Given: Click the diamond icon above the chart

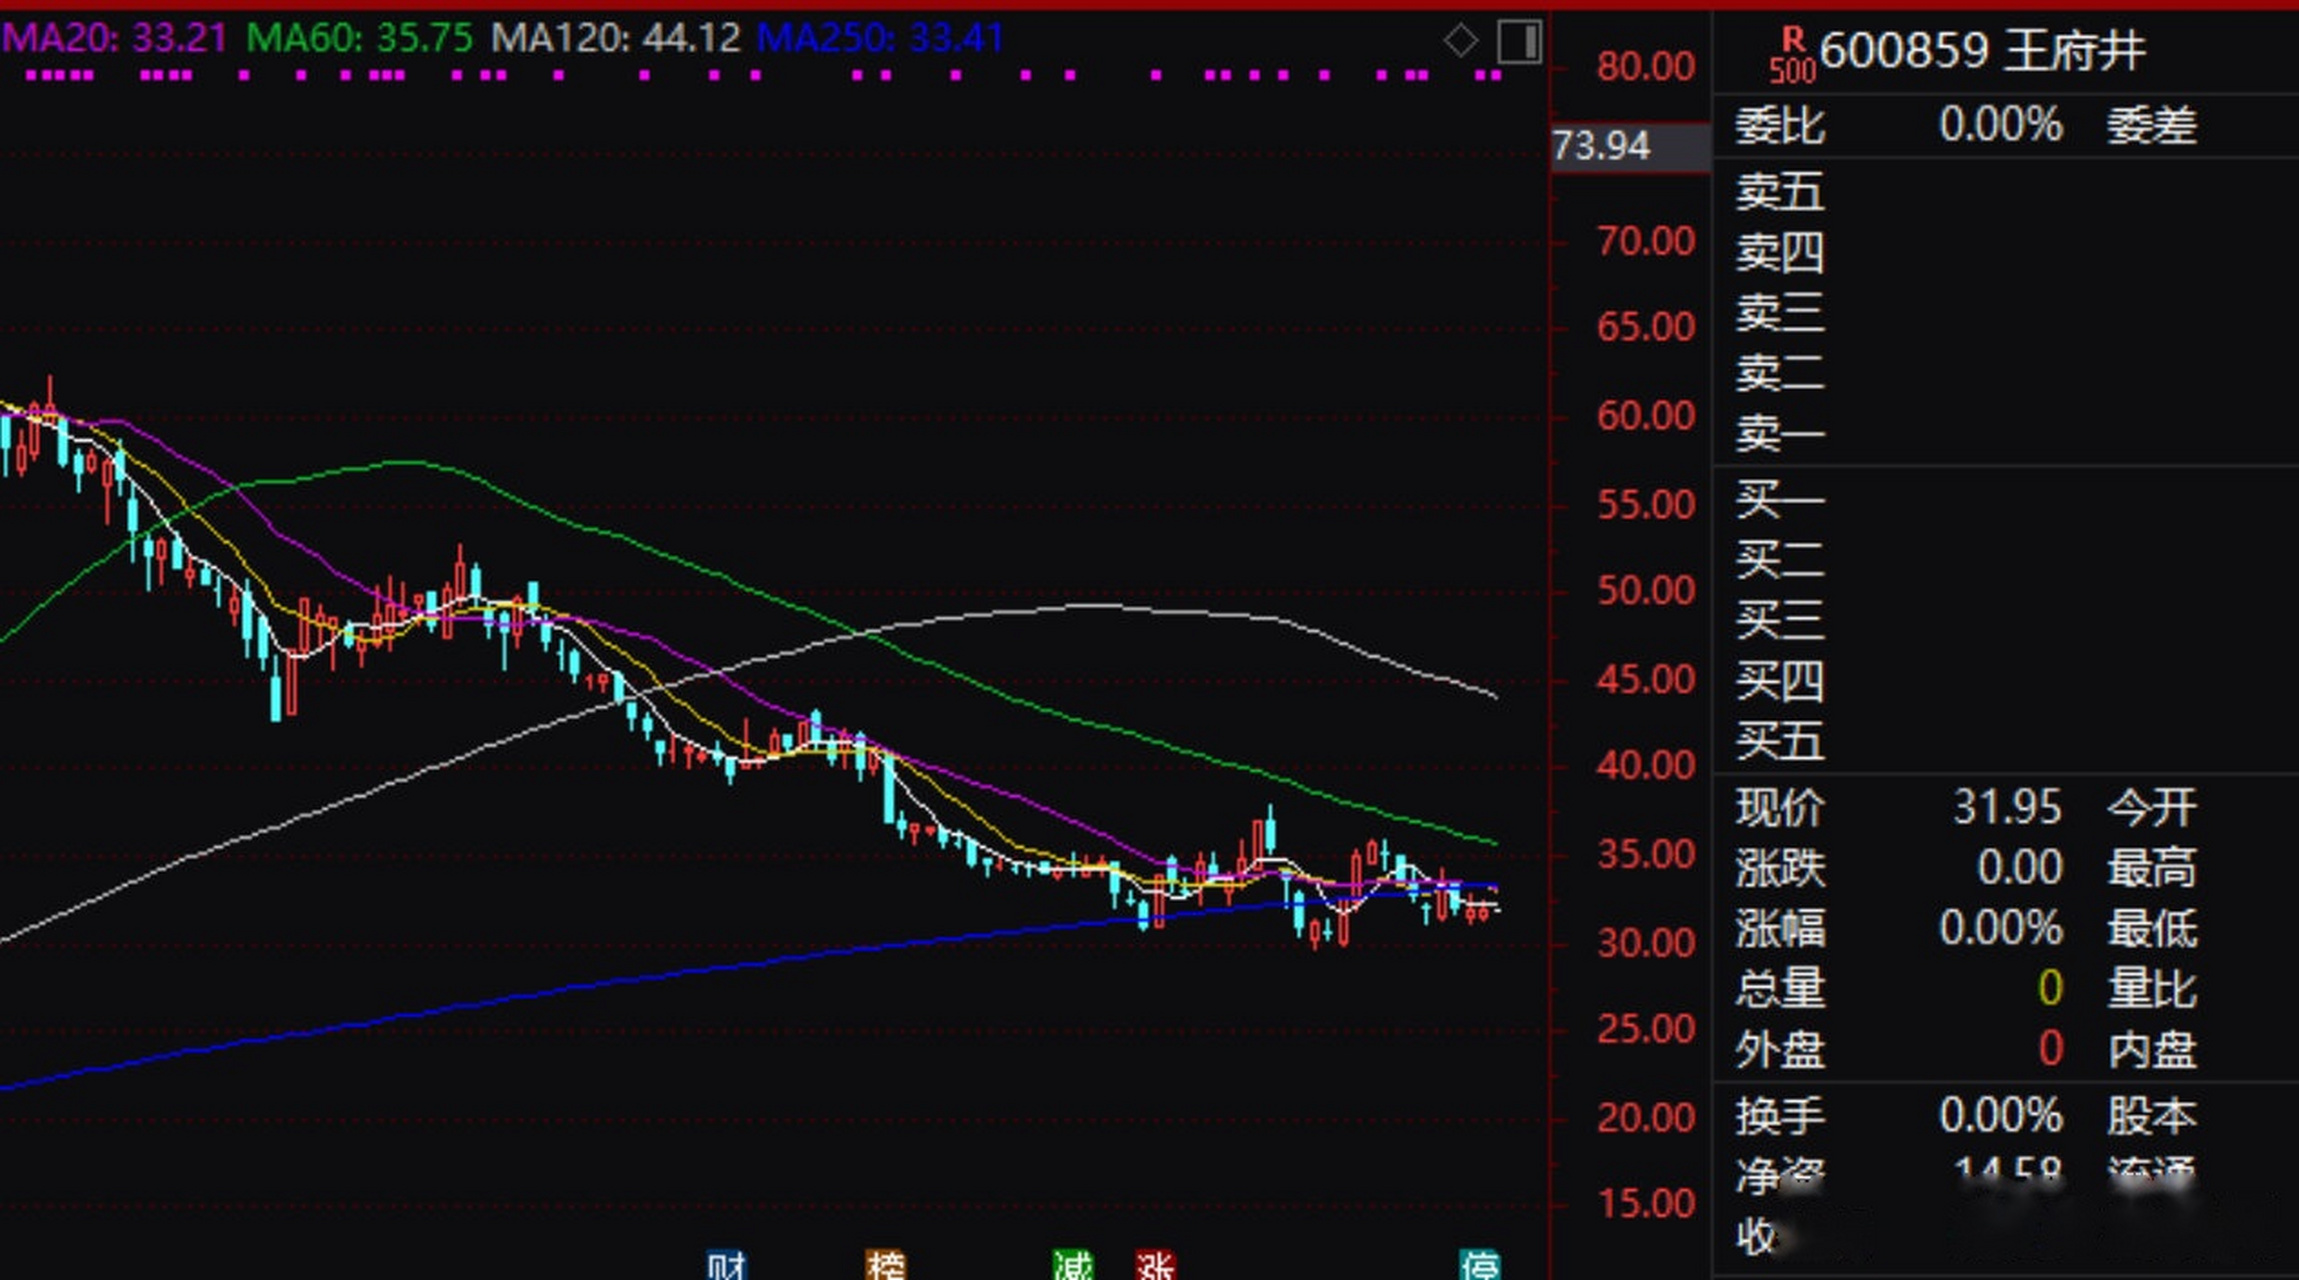Looking at the screenshot, I should click(1460, 41).
